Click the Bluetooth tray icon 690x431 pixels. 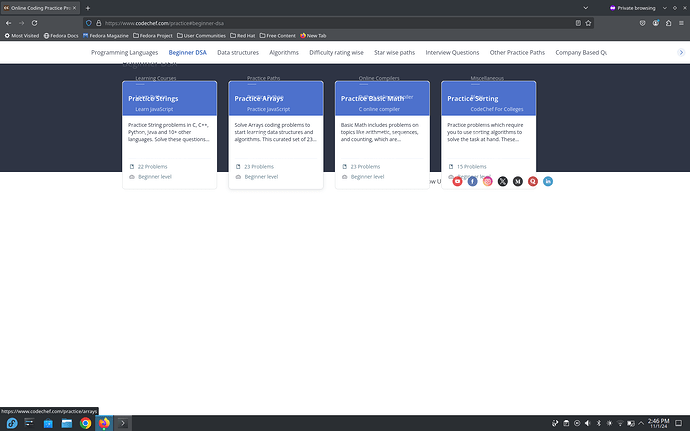tap(598, 423)
